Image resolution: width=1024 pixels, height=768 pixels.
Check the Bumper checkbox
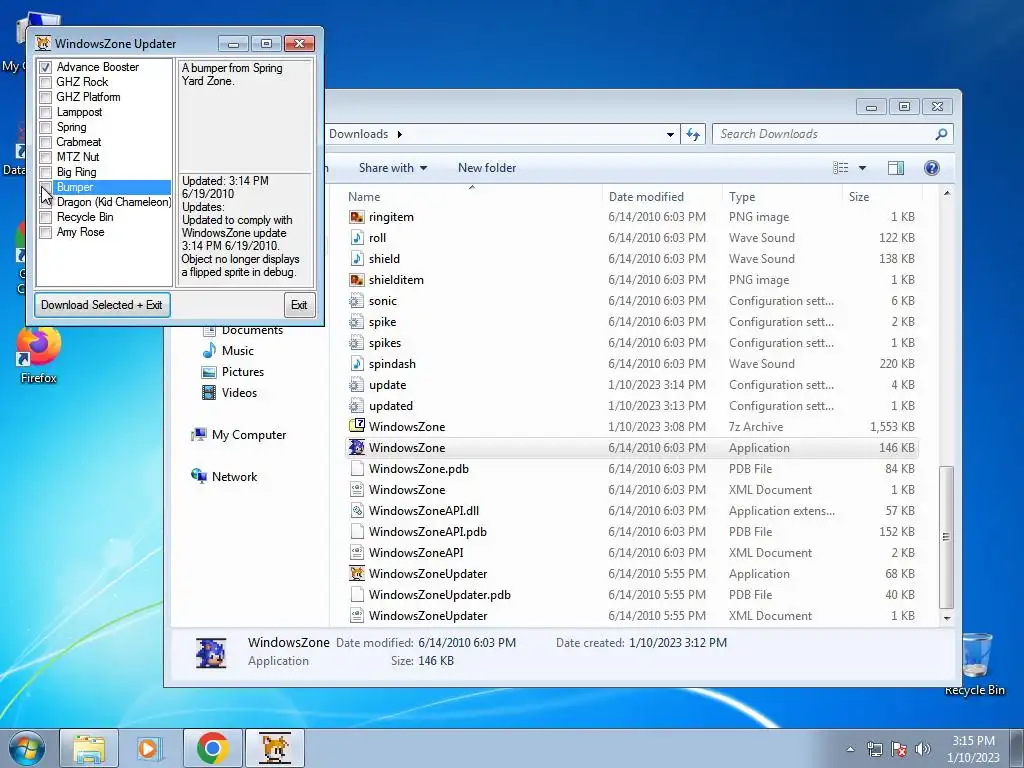45,187
